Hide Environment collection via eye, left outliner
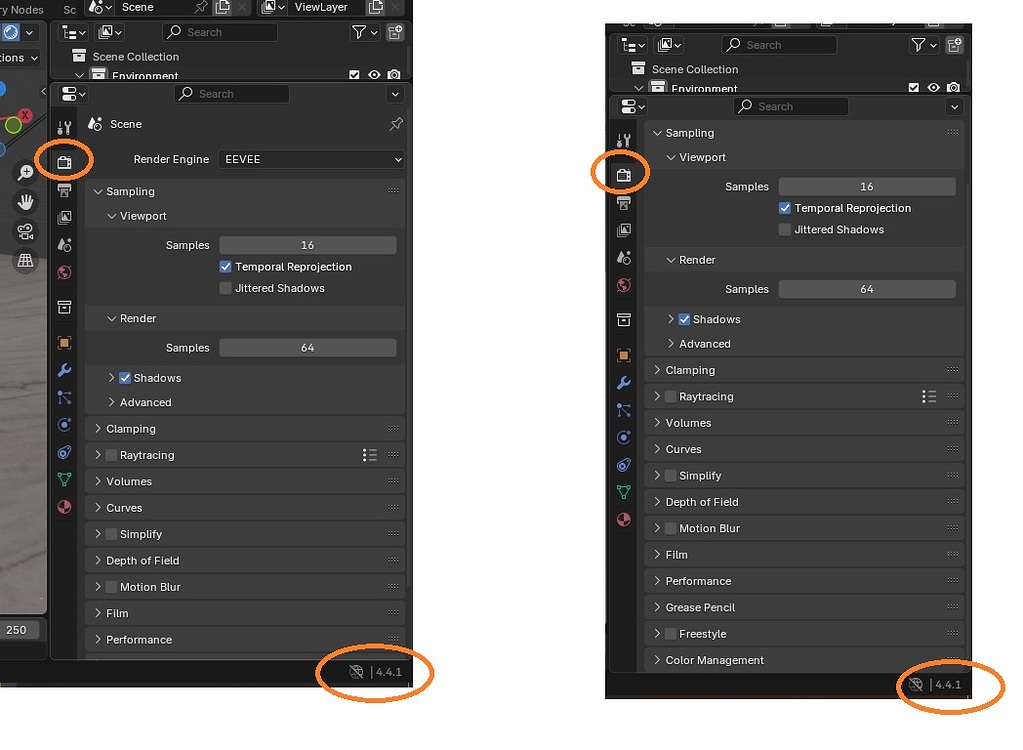This screenshot has width=1023, height=750. (x=374, y=75)
